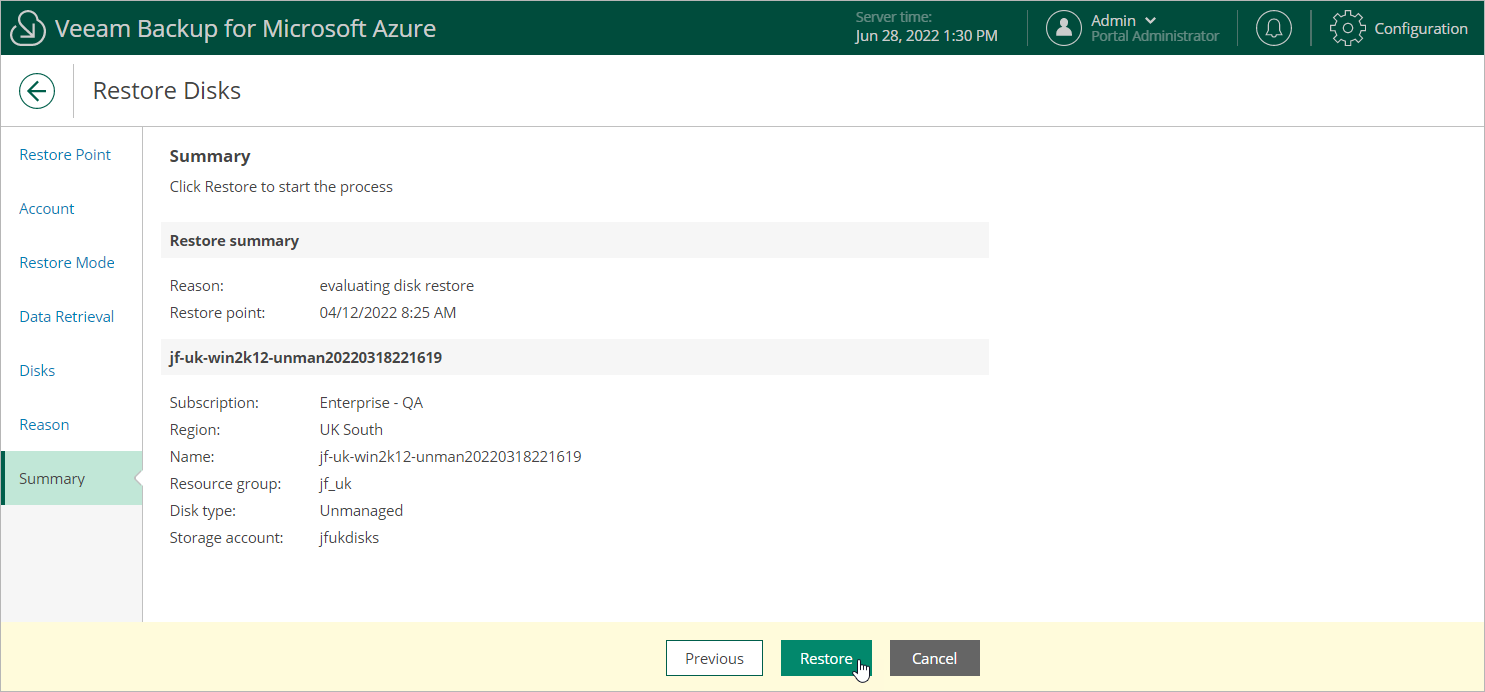Open the Disks step

coord(37,371)
